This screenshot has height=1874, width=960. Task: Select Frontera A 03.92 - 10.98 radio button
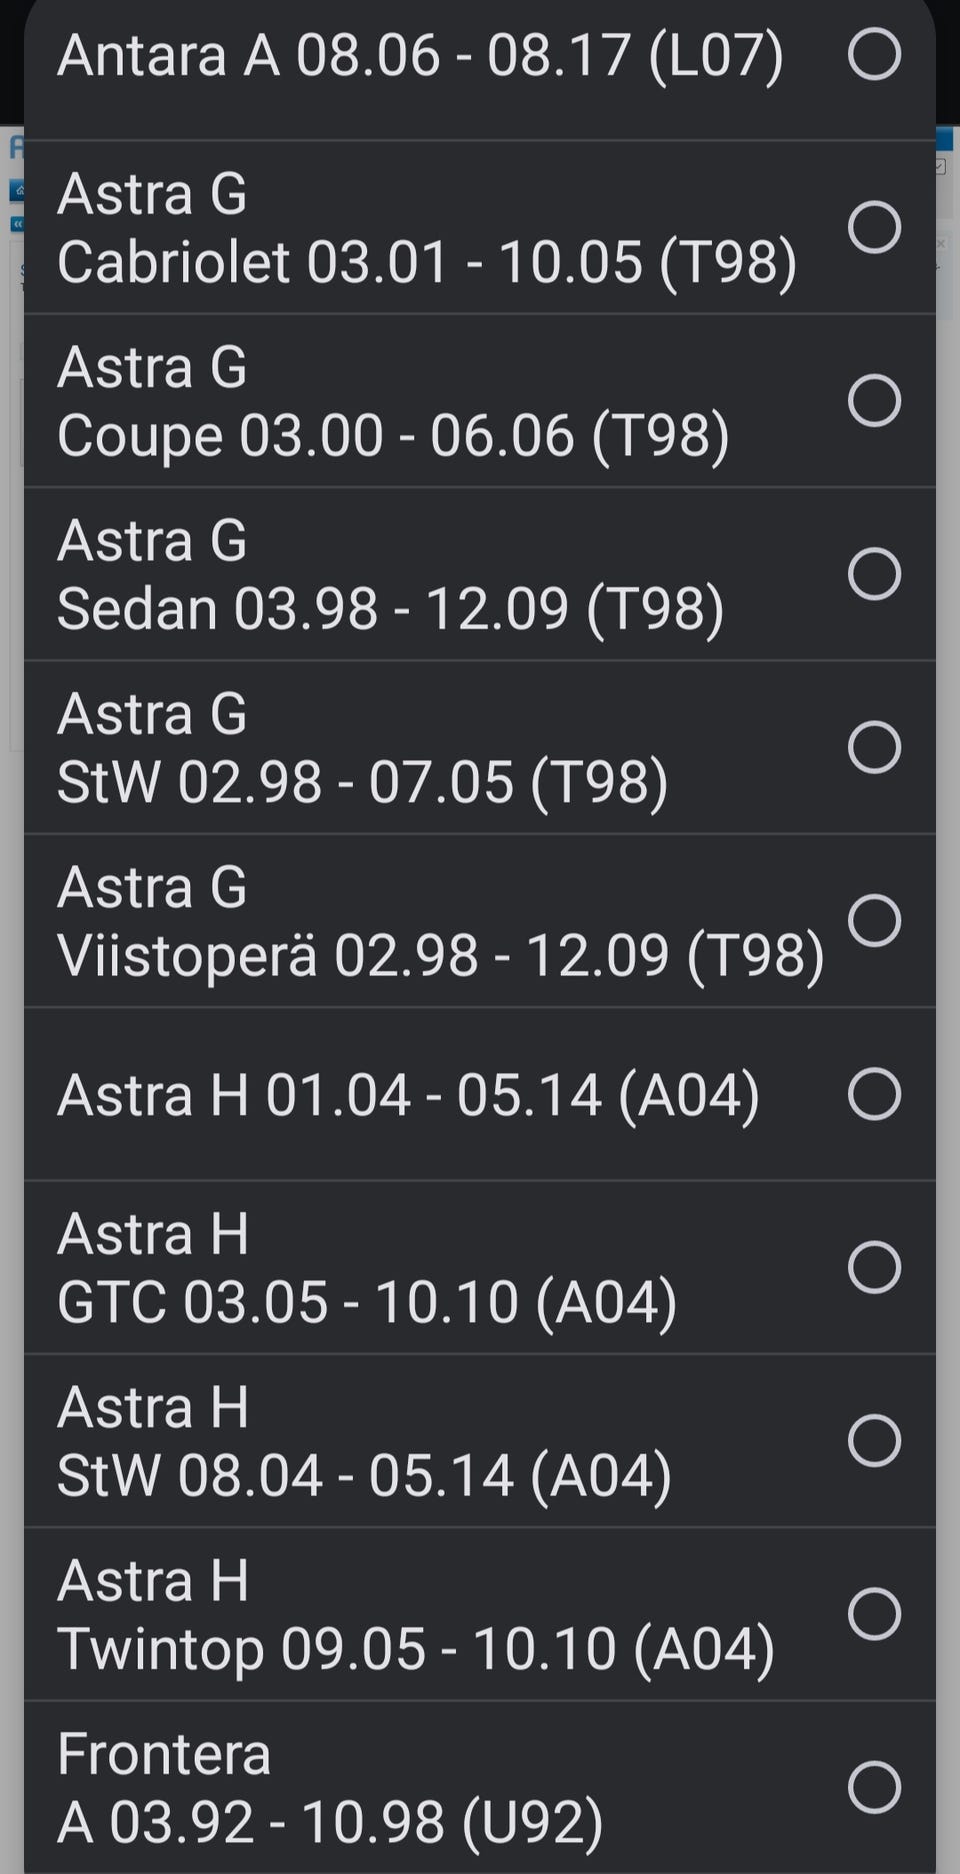point(874,1787)
